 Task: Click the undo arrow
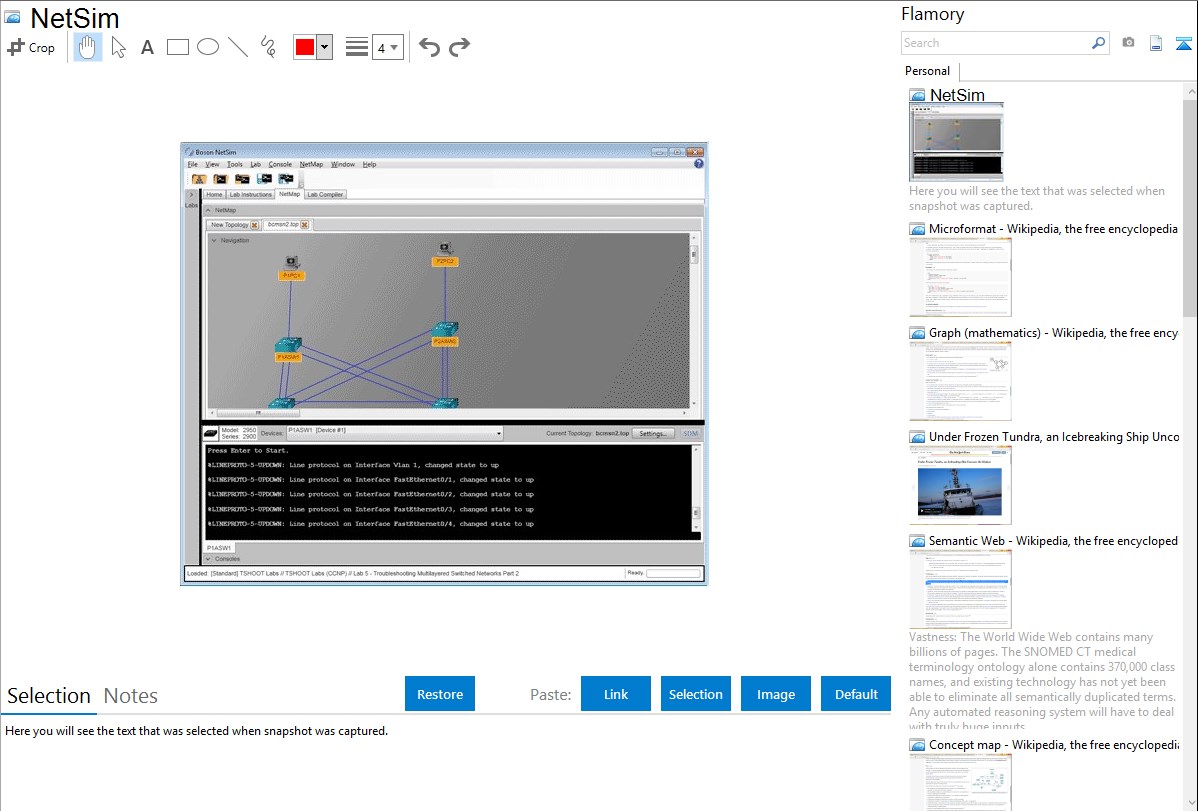(x=429, y=47)
